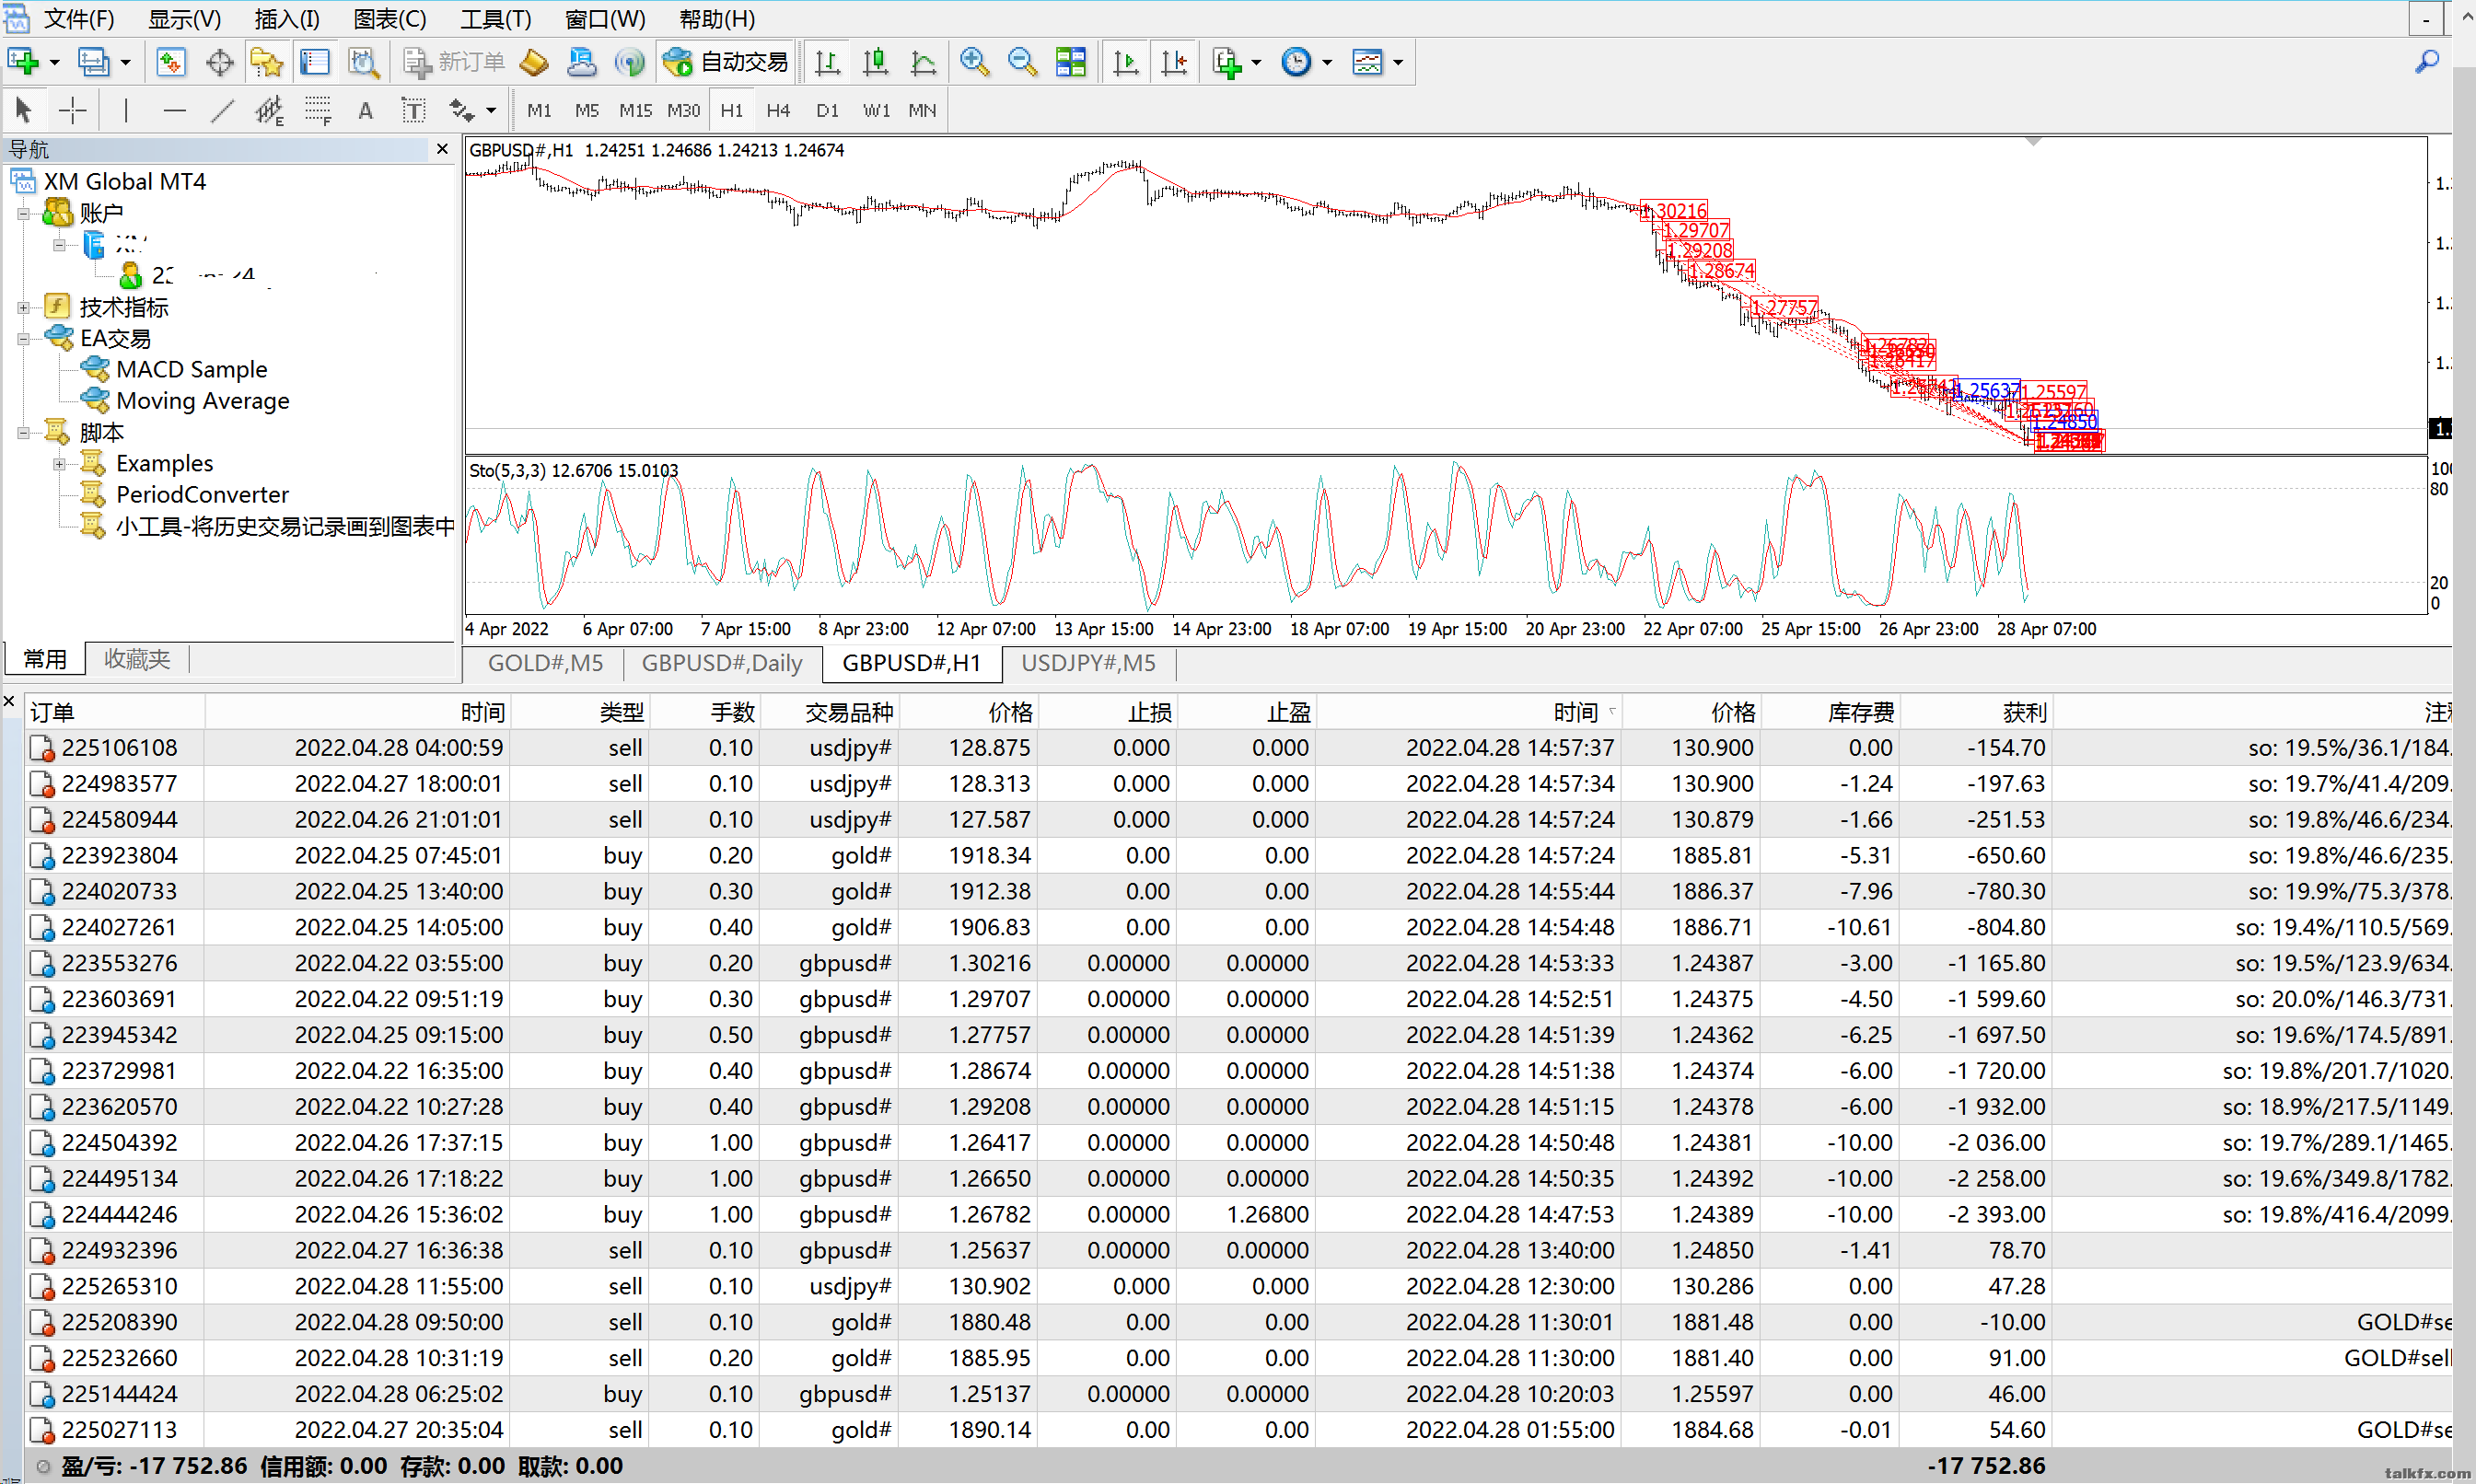Open the new chart icon

click(23, 62)
